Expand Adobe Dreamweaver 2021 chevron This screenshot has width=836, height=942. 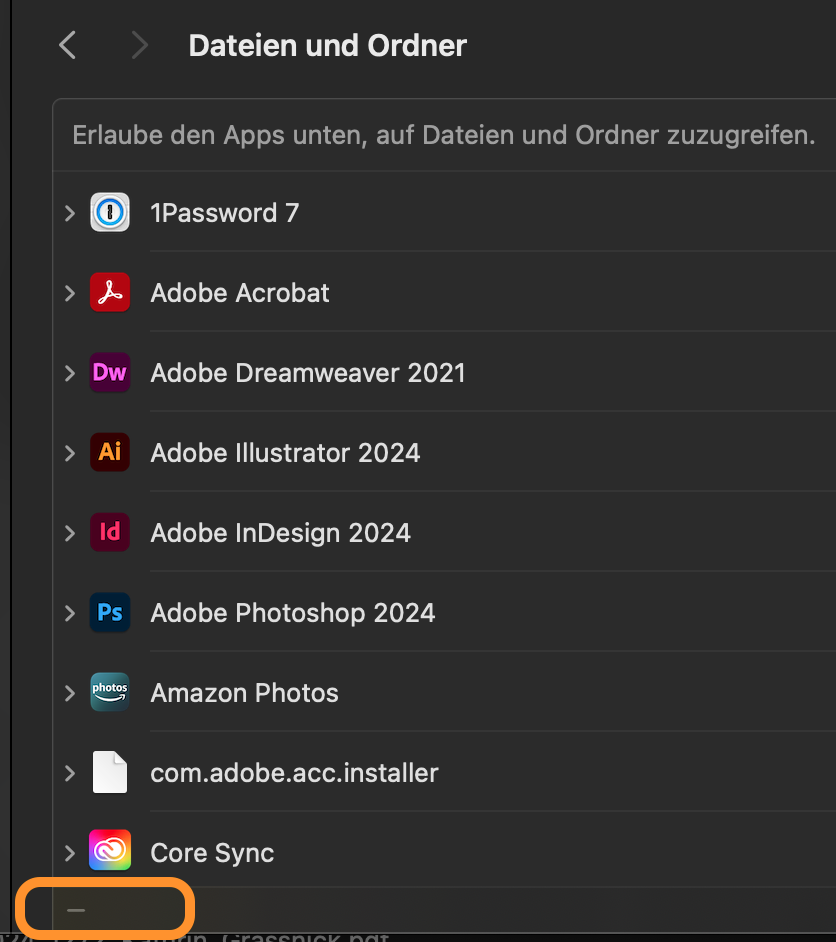pos(70,372)
